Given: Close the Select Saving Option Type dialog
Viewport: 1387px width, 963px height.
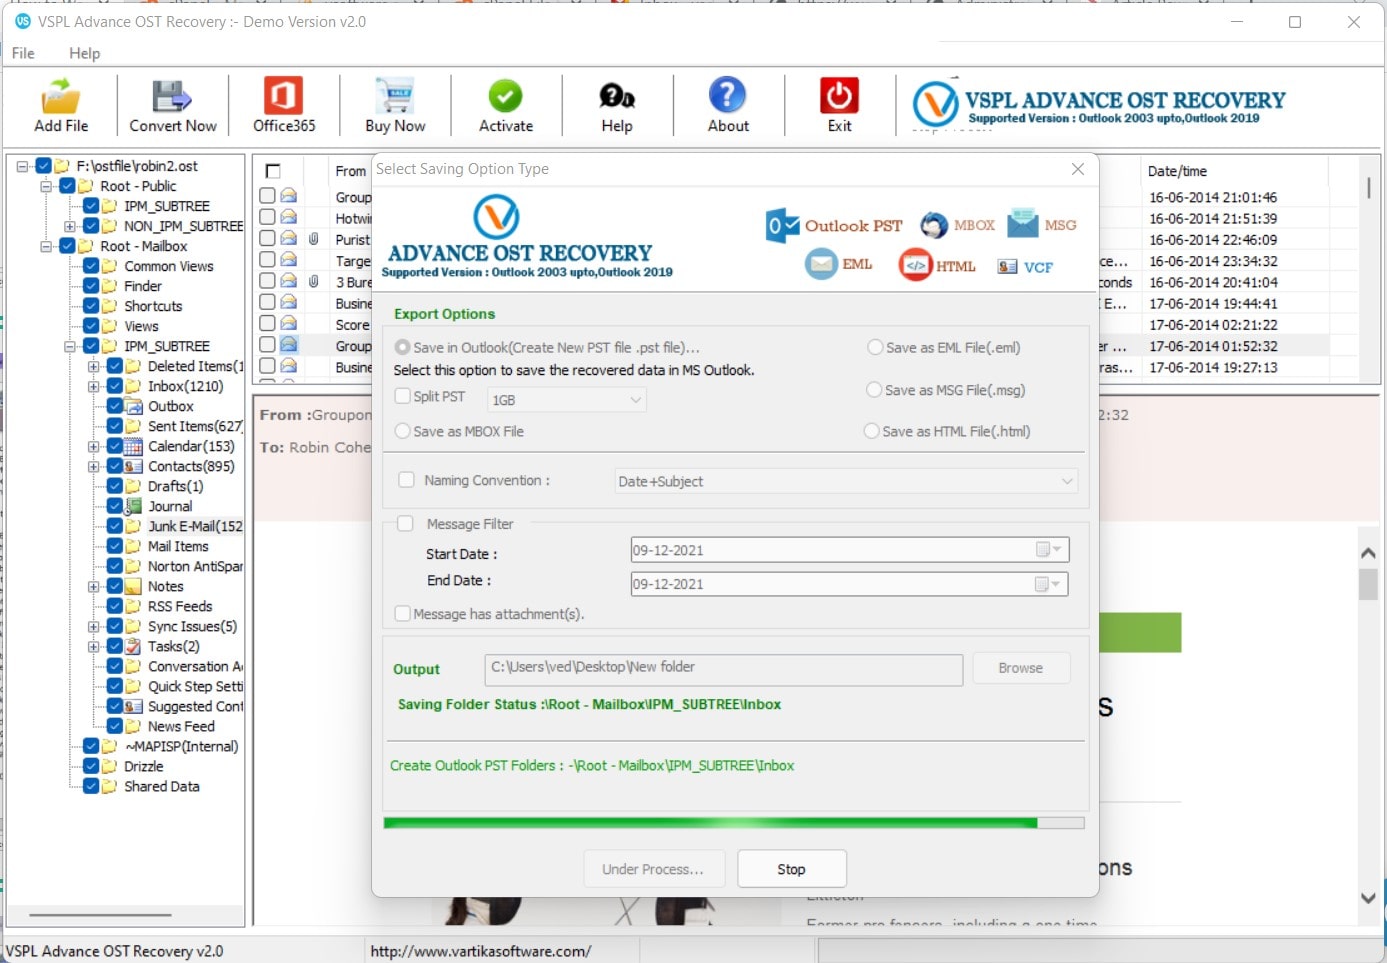Looking at the screenshot, I should click(1078, 169).
